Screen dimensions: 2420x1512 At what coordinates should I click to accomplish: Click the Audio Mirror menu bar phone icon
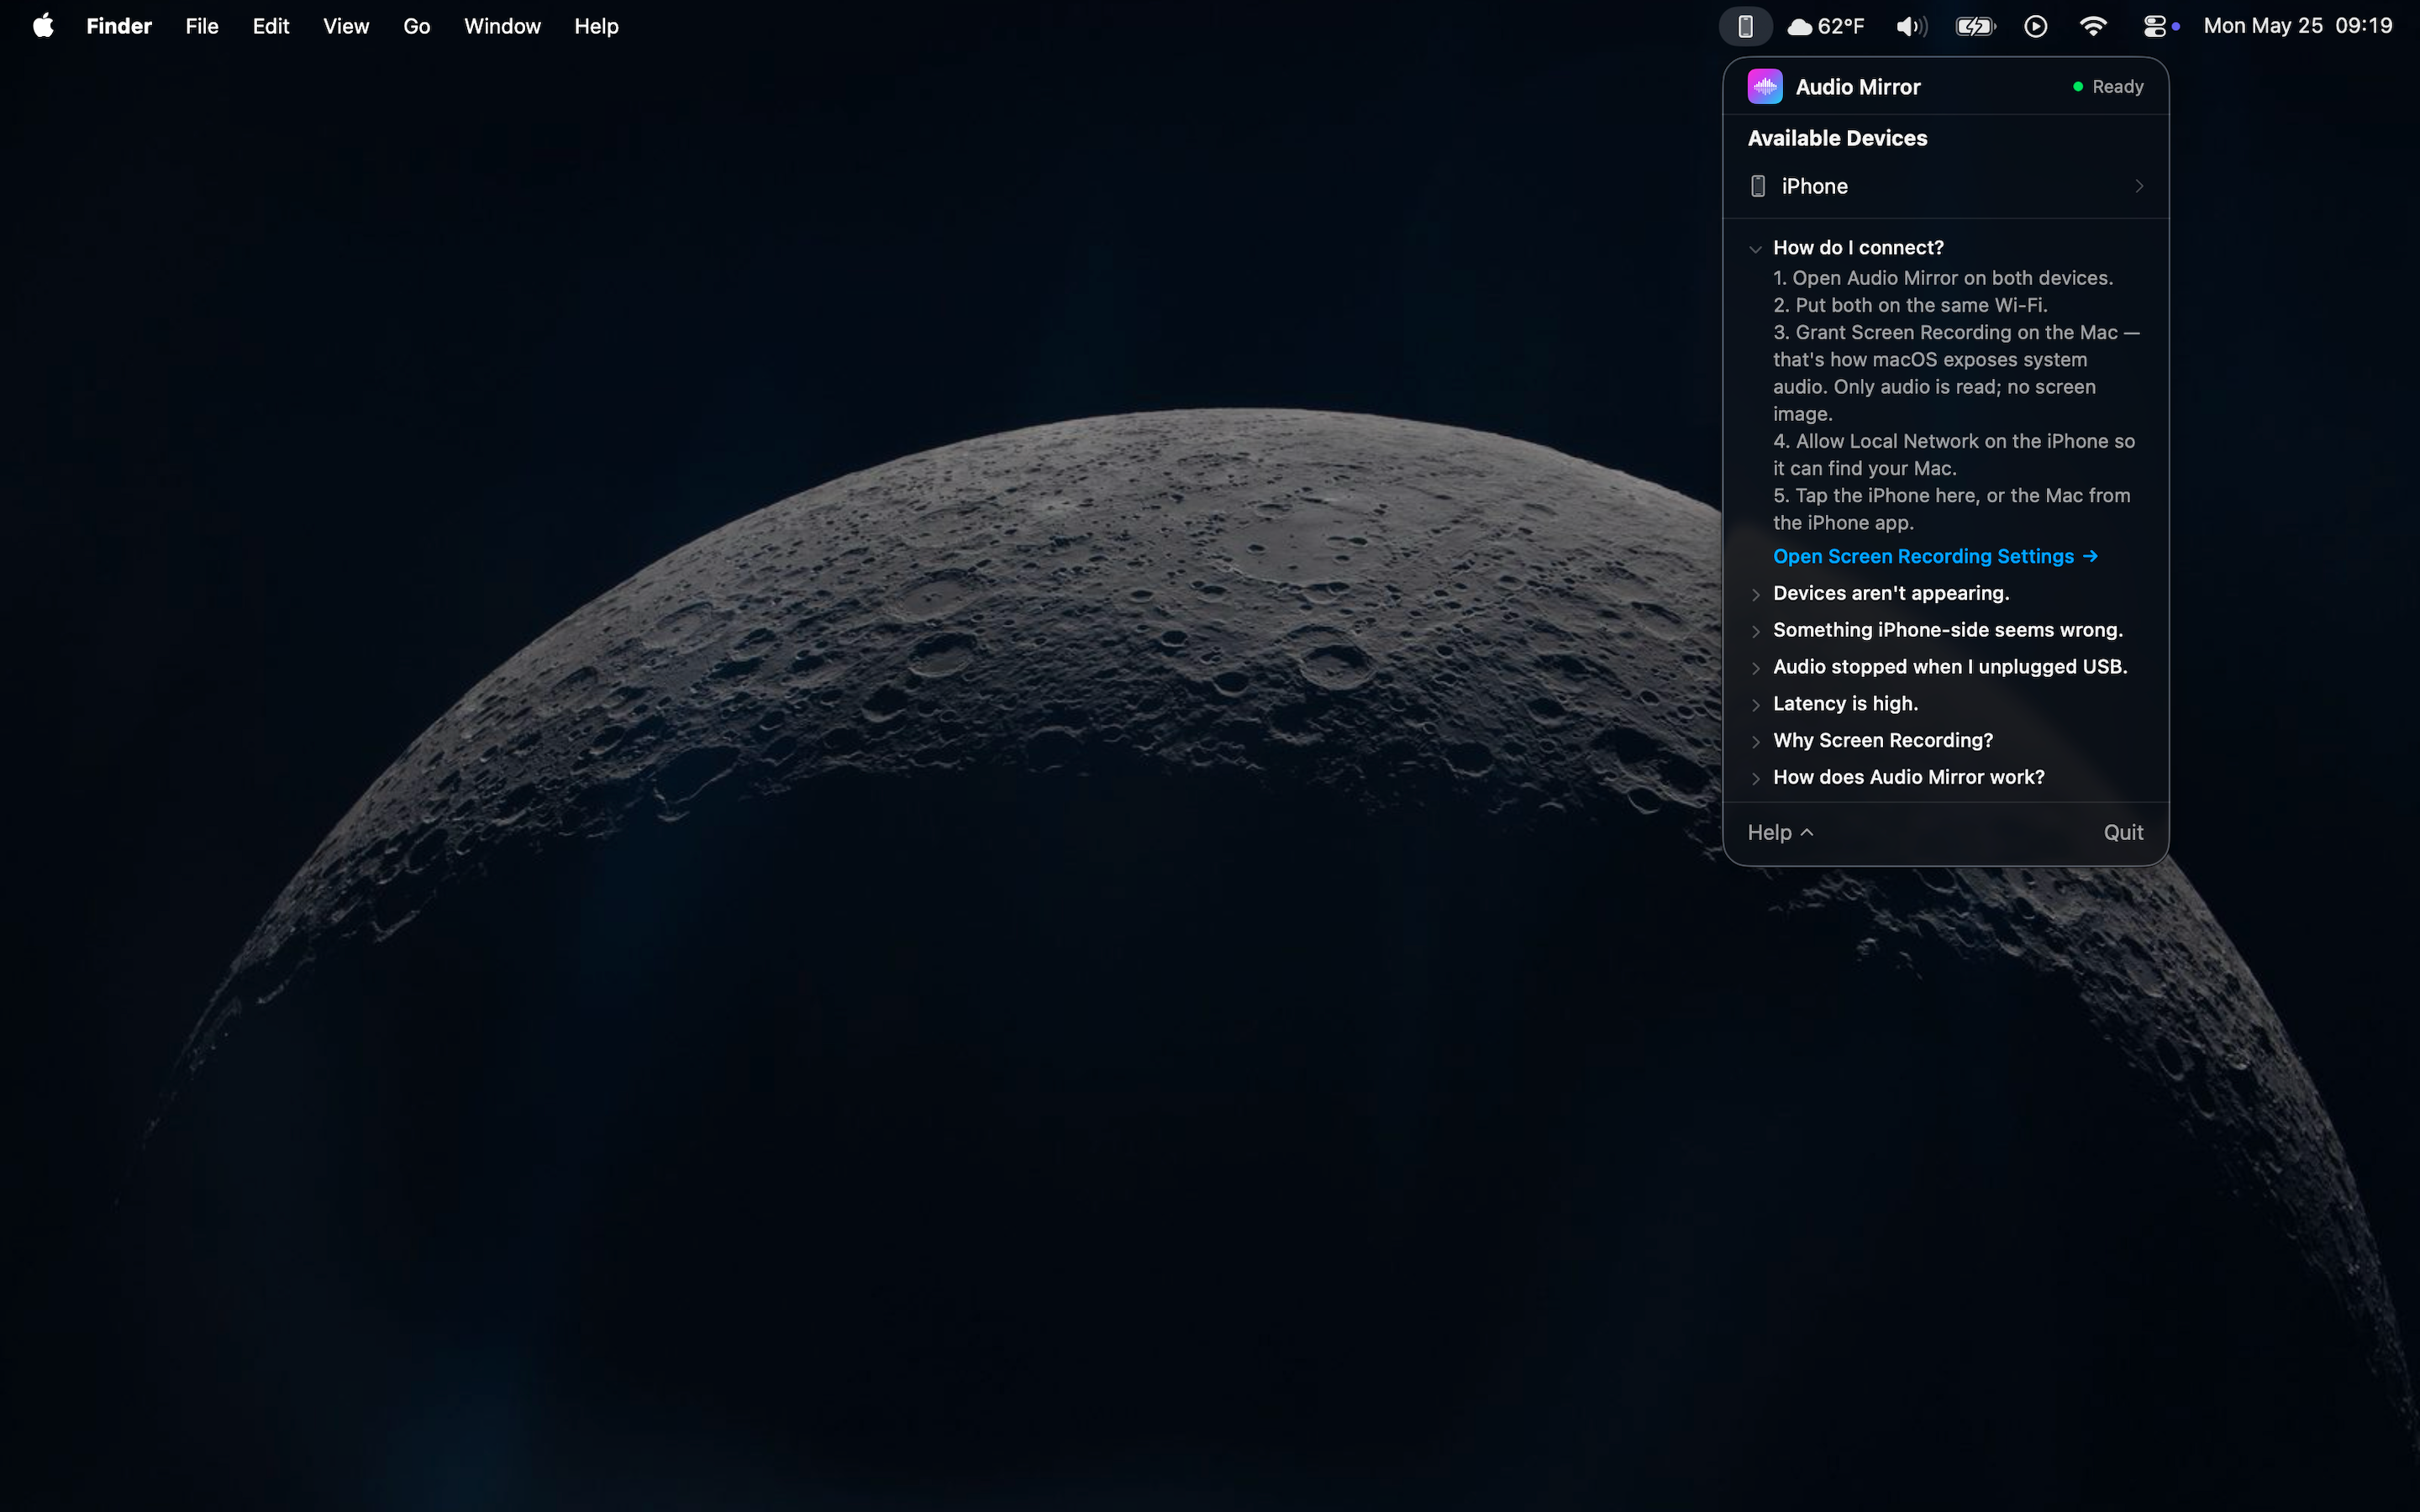tap(1745, 26)
